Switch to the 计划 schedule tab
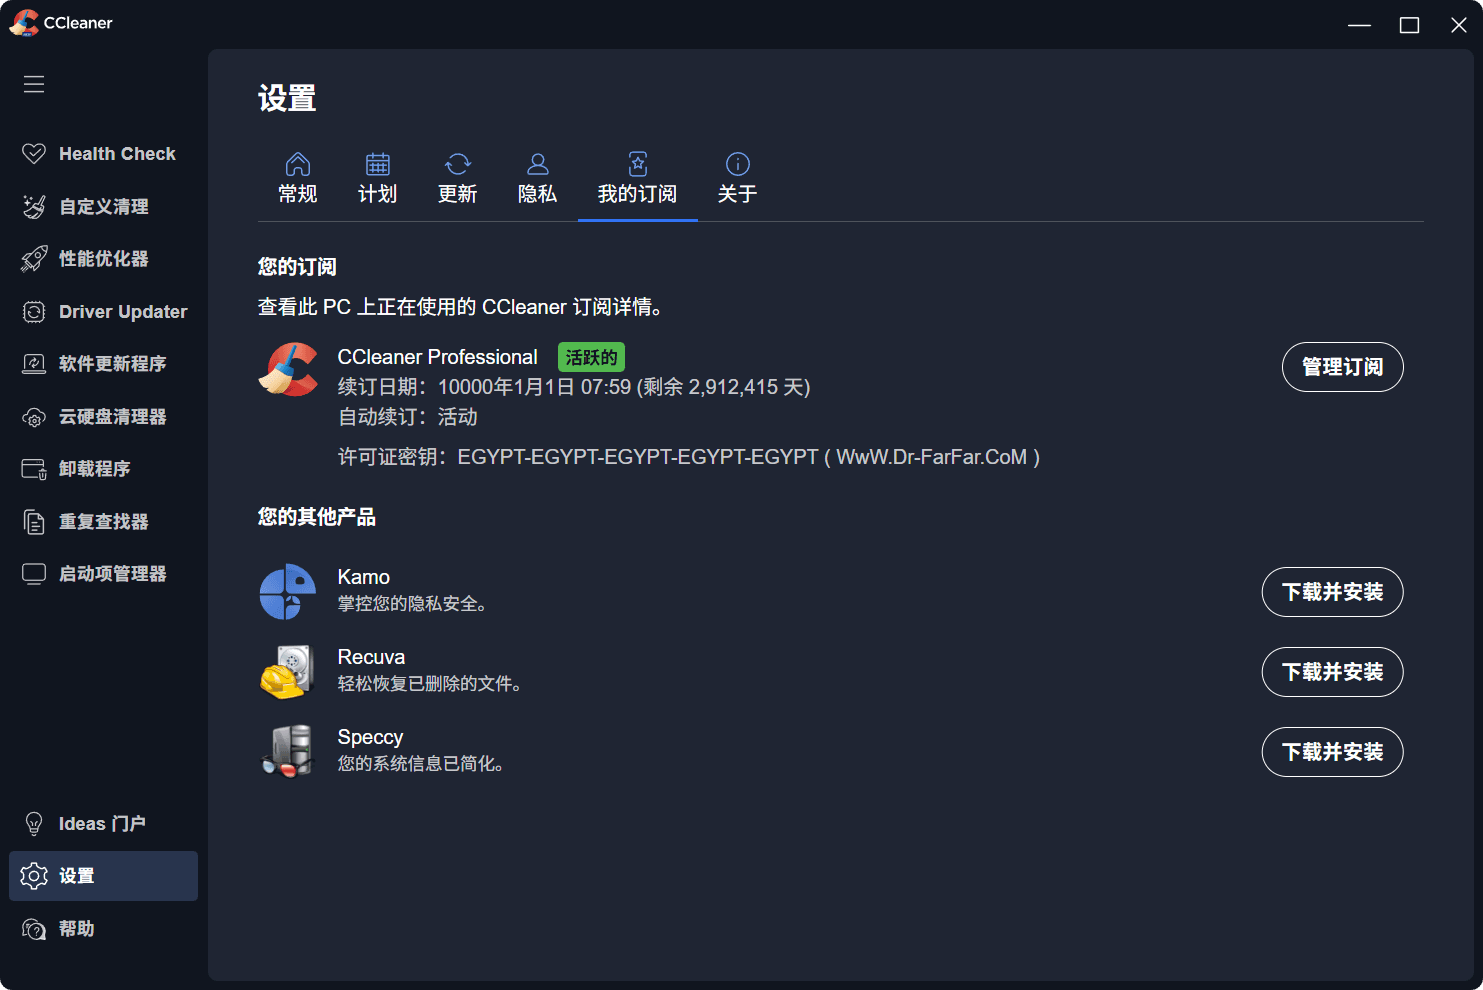Screen dimensions: 1483x990 coord(378,178)
